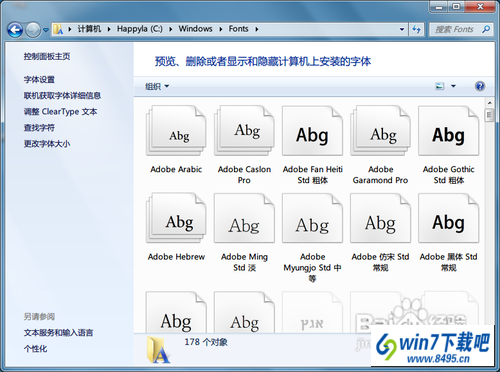Expand arrow after Fonts in path
This screenshot has width=500, height=372.
tap(257, 29)
